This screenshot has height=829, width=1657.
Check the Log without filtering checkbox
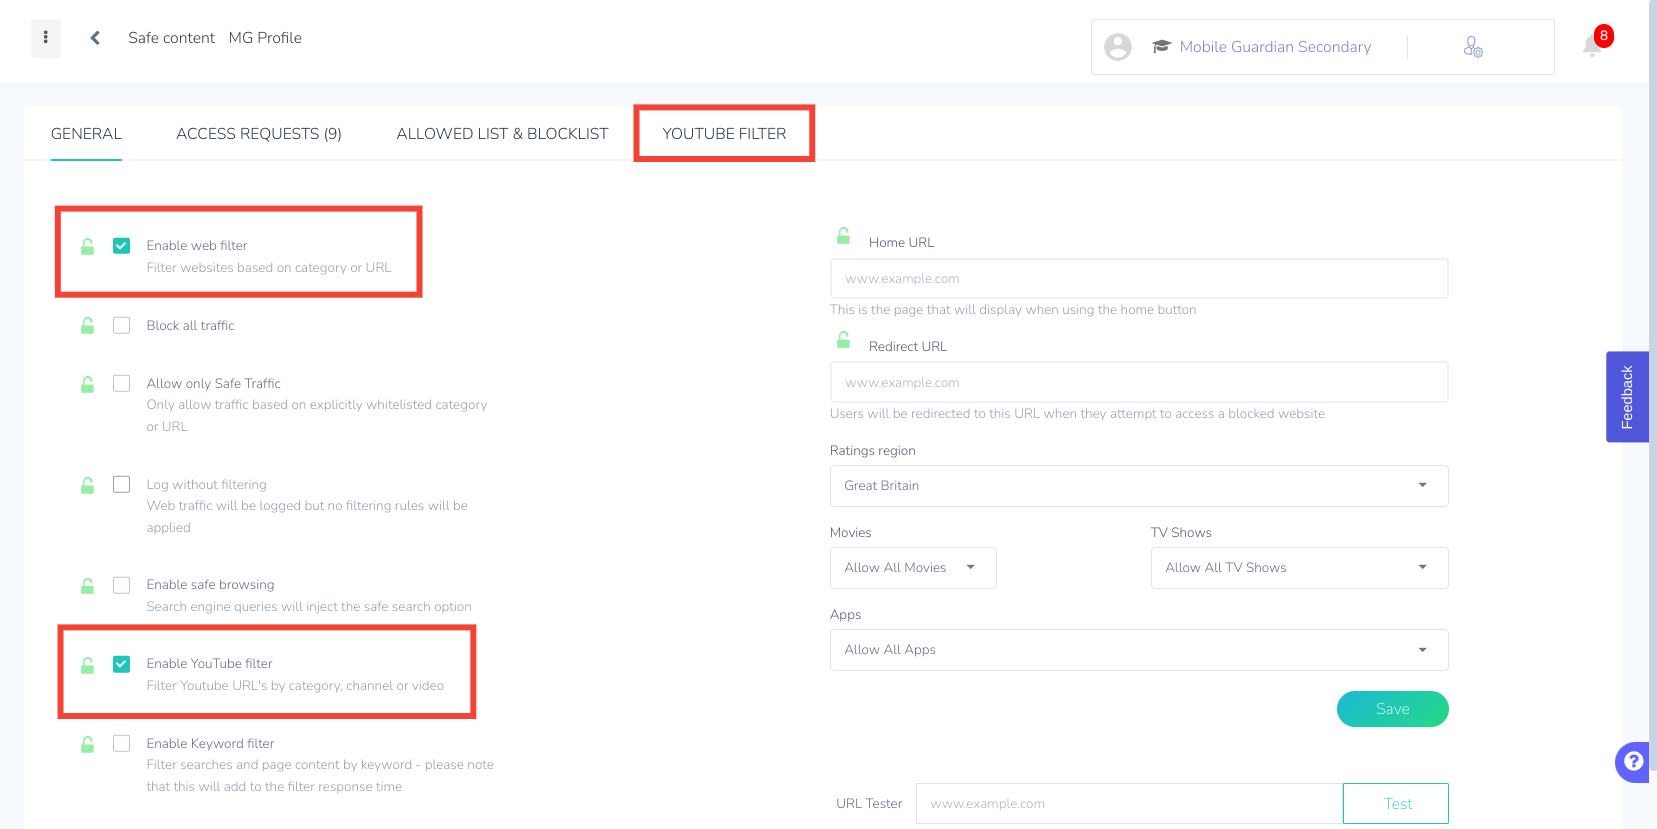122,485
